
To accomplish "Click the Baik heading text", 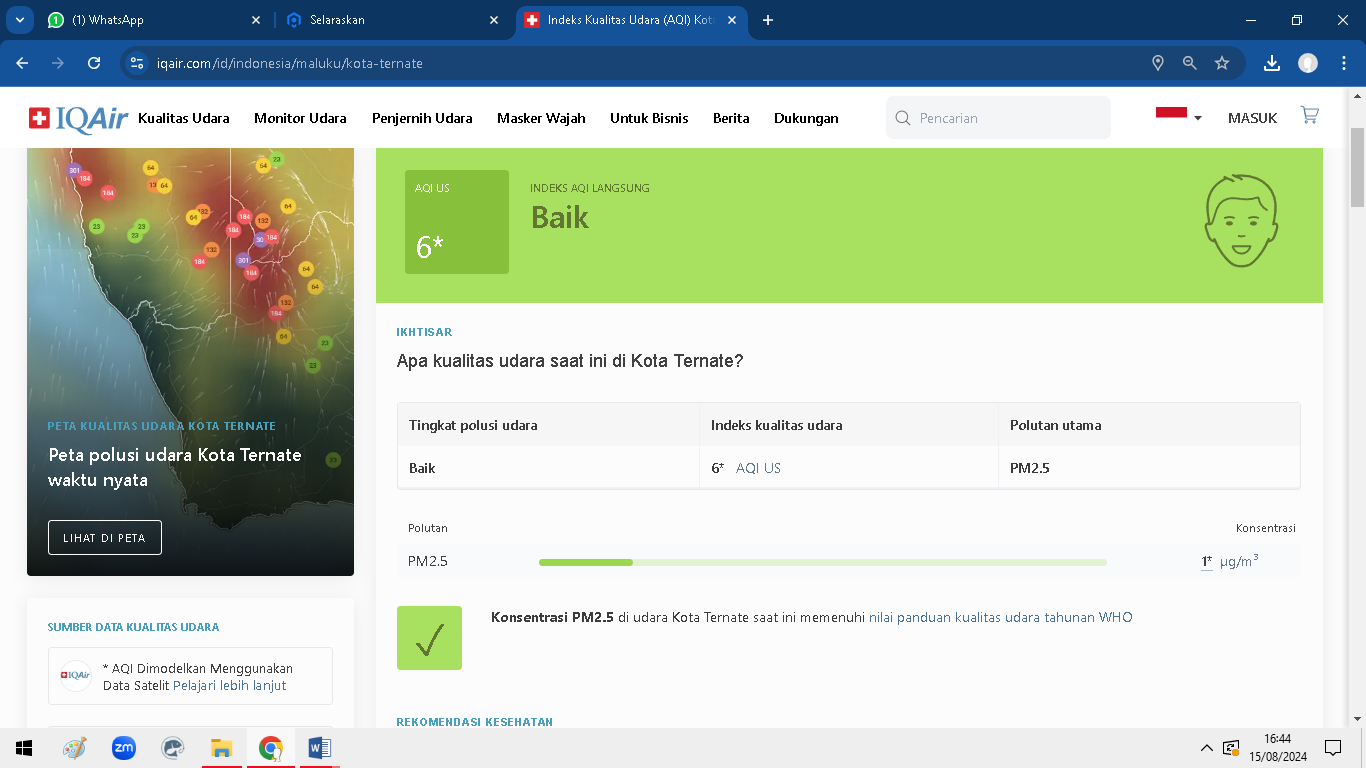I will point(560,217).
